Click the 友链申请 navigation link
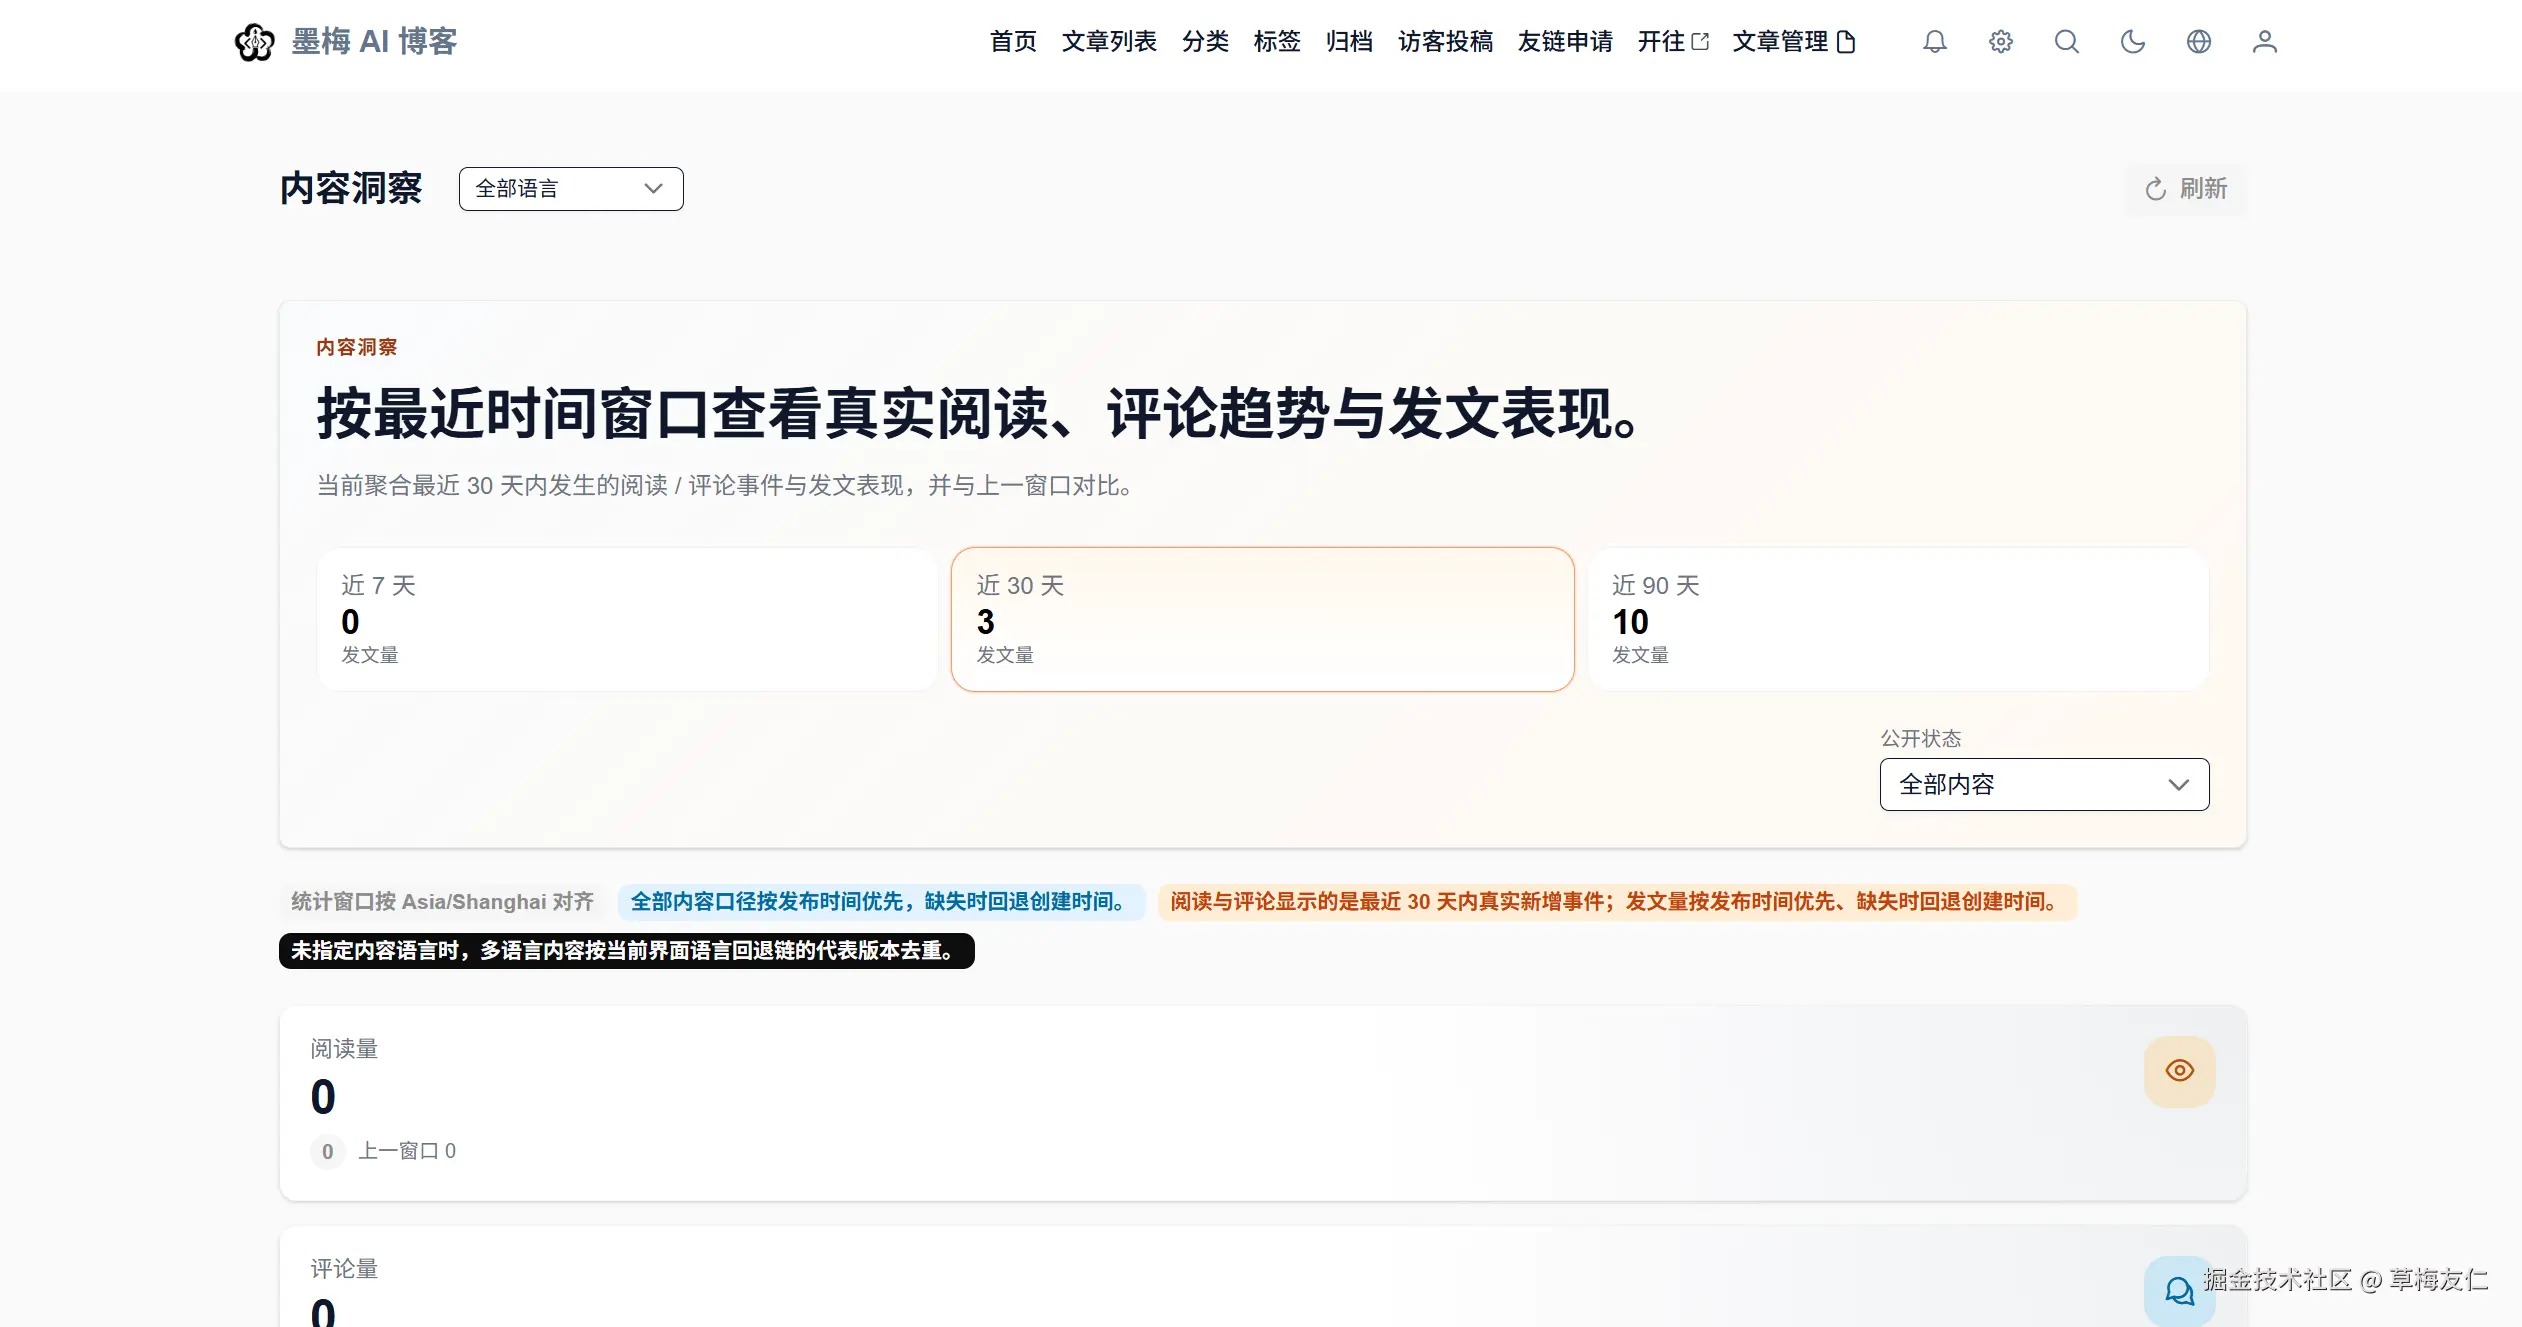This screenshot has width=2522, height=1327. (1565, 42)
